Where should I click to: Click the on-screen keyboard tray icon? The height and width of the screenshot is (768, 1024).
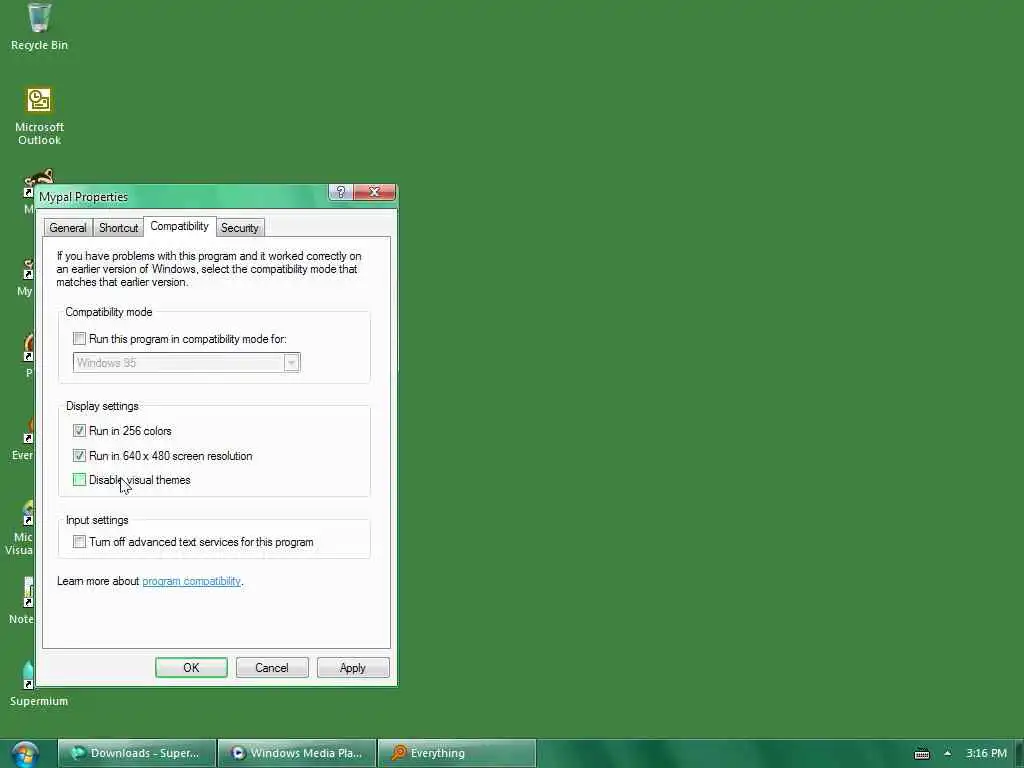tap(921, 754)
